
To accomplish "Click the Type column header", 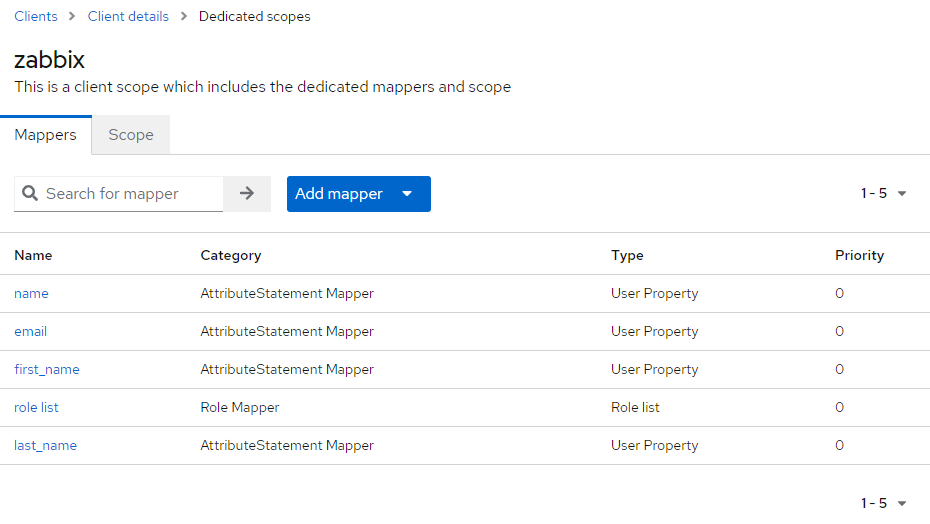I will 628,256.
